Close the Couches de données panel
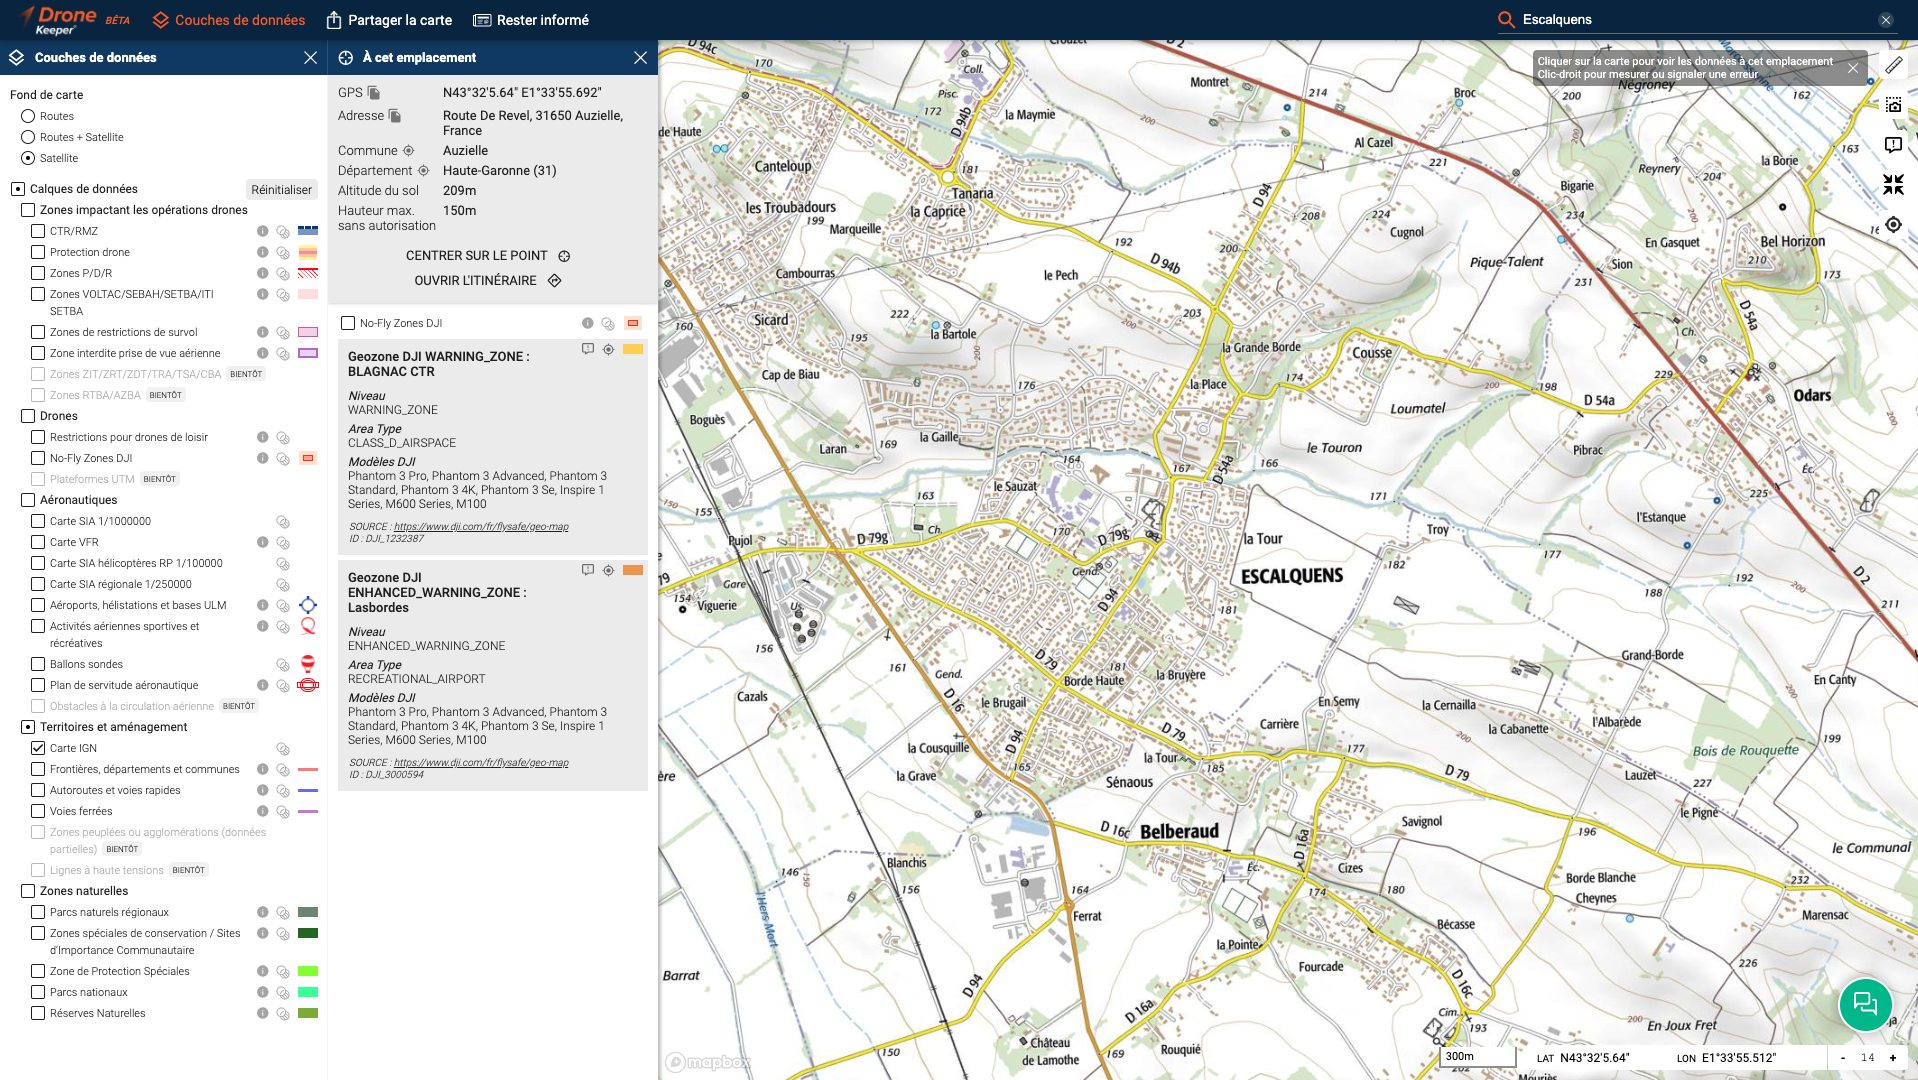Viewport: 1918px width, 1080px height. pos(310,58)
